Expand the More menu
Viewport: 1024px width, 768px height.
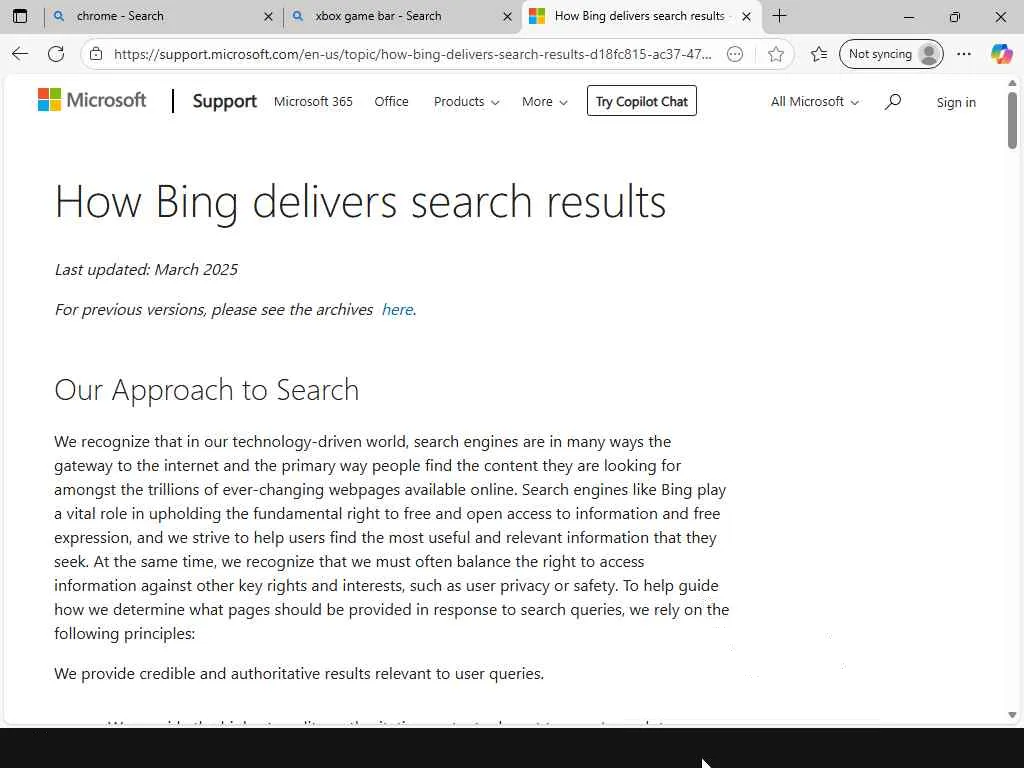tap(544, 101)
